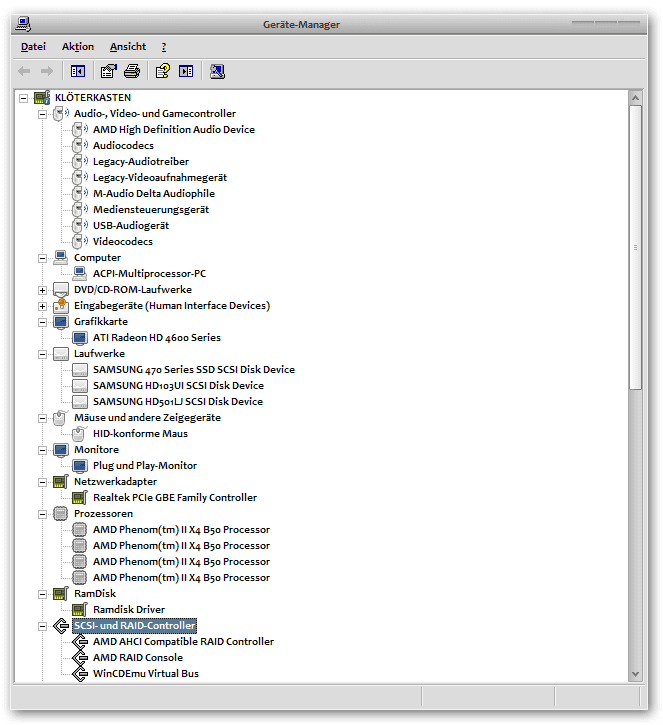Toggle the console tree pane toolbar icon
Screen dimensions: 663x725
coord(78,71)
